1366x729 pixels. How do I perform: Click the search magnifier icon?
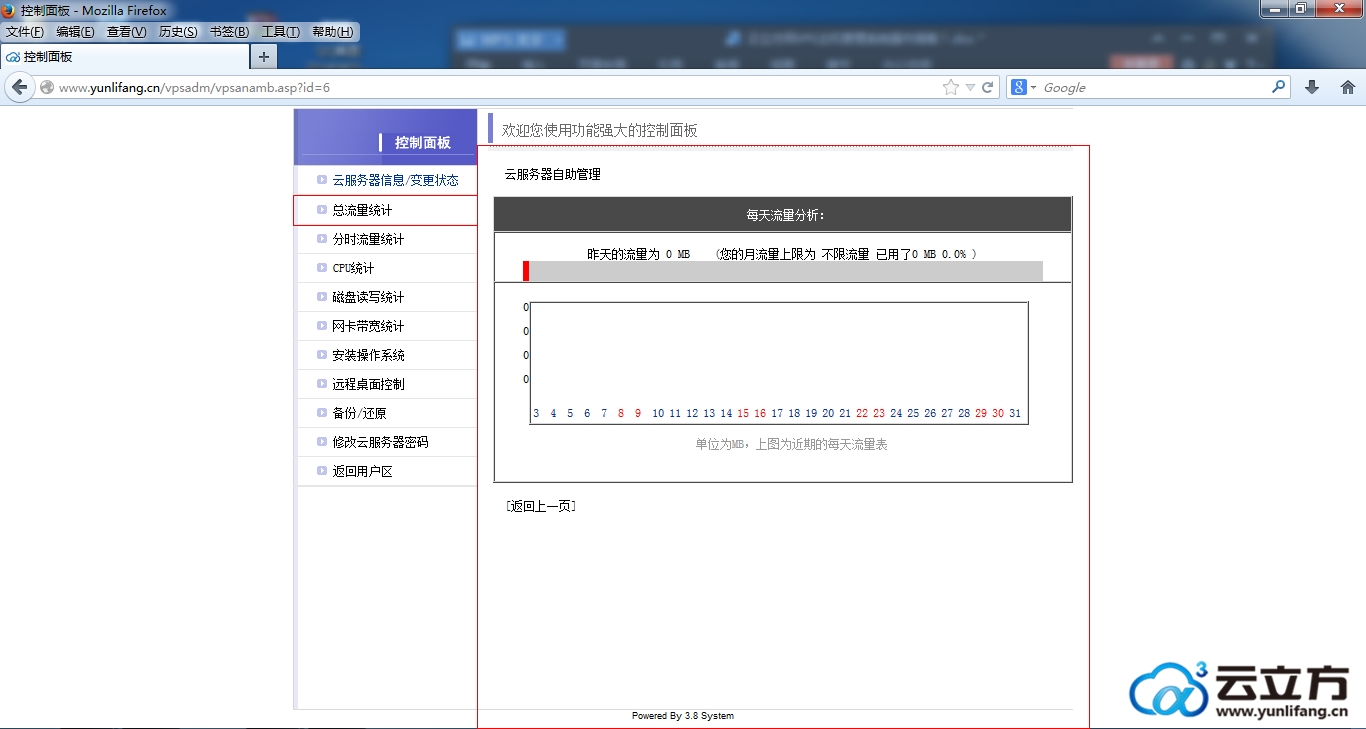[x=1279, y=87]
